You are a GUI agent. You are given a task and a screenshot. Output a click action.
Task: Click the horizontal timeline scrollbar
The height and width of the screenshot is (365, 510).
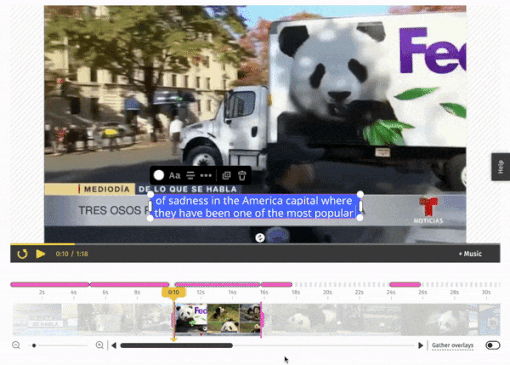point(176,345)
